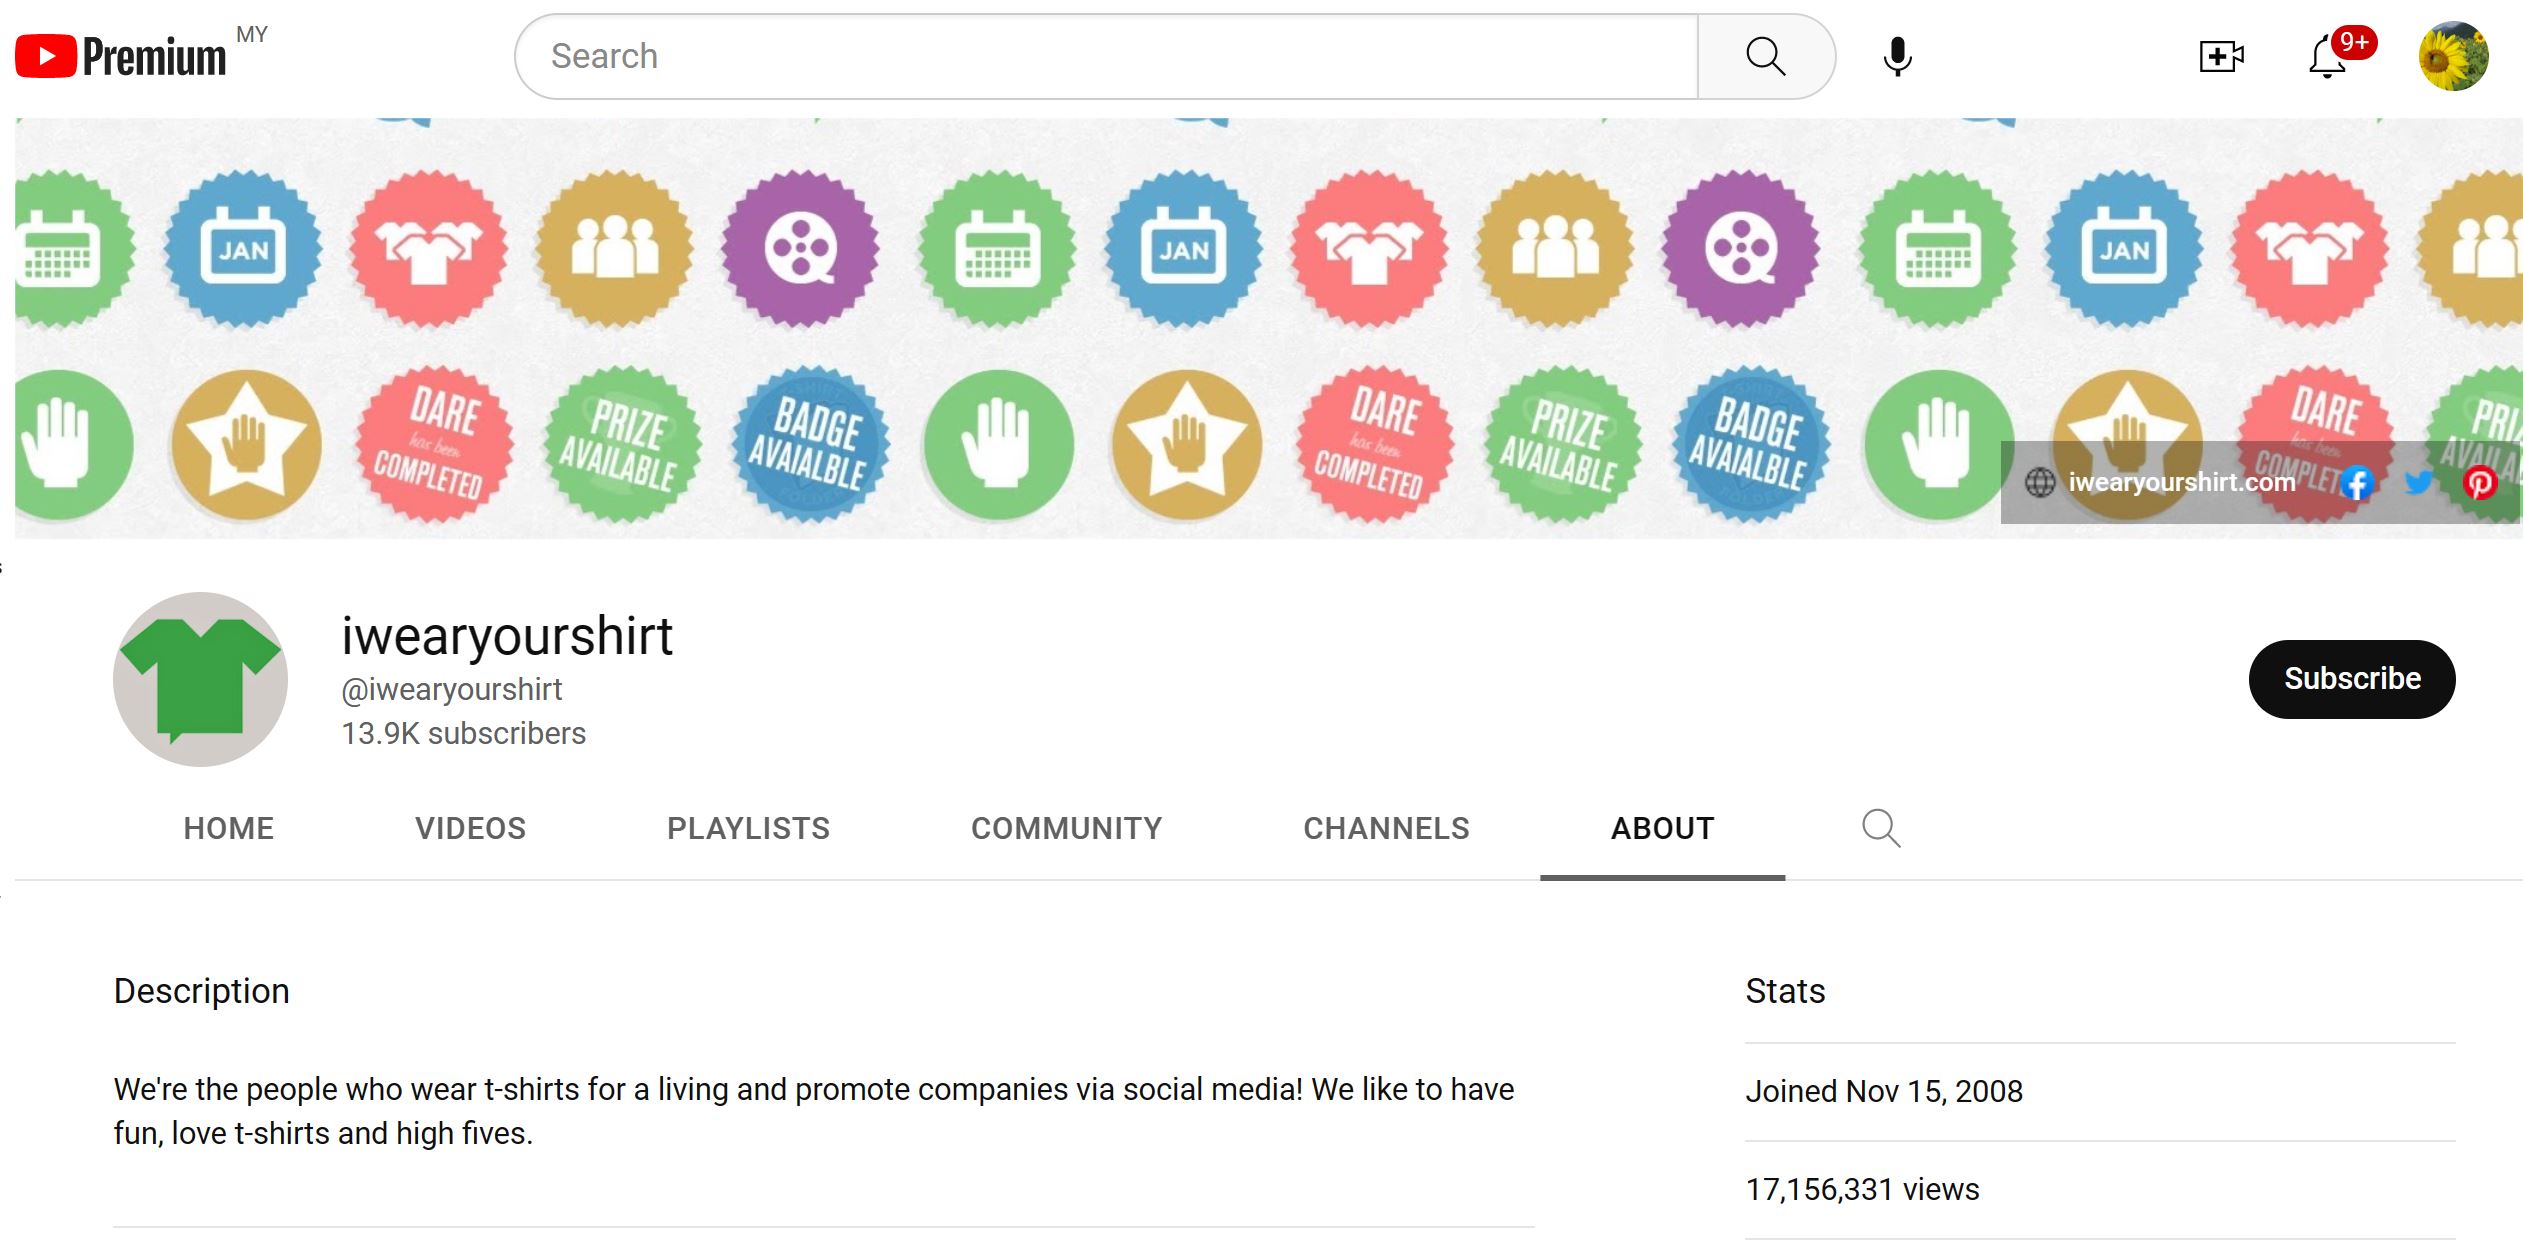
Task: Focus the Search text field
Action: (1106, 56)
